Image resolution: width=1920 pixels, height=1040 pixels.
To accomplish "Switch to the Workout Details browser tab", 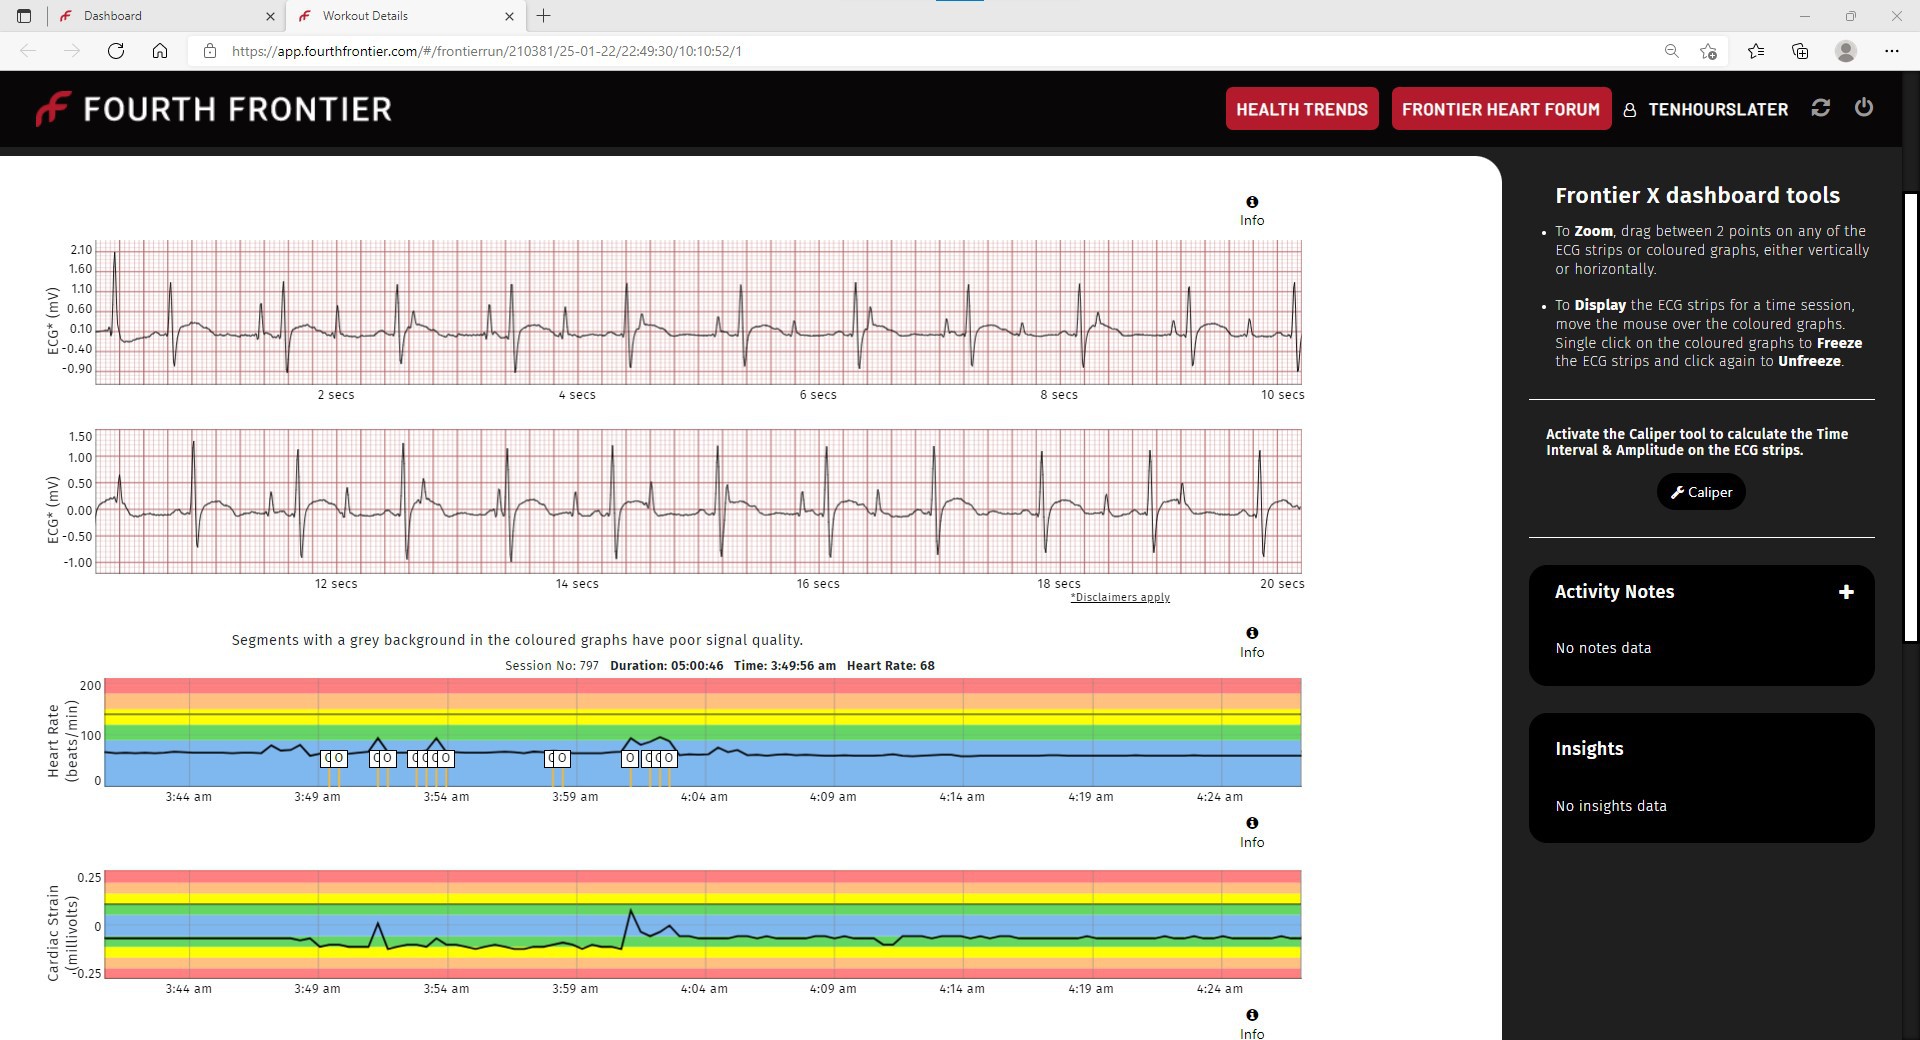I will tap(405, 16).
